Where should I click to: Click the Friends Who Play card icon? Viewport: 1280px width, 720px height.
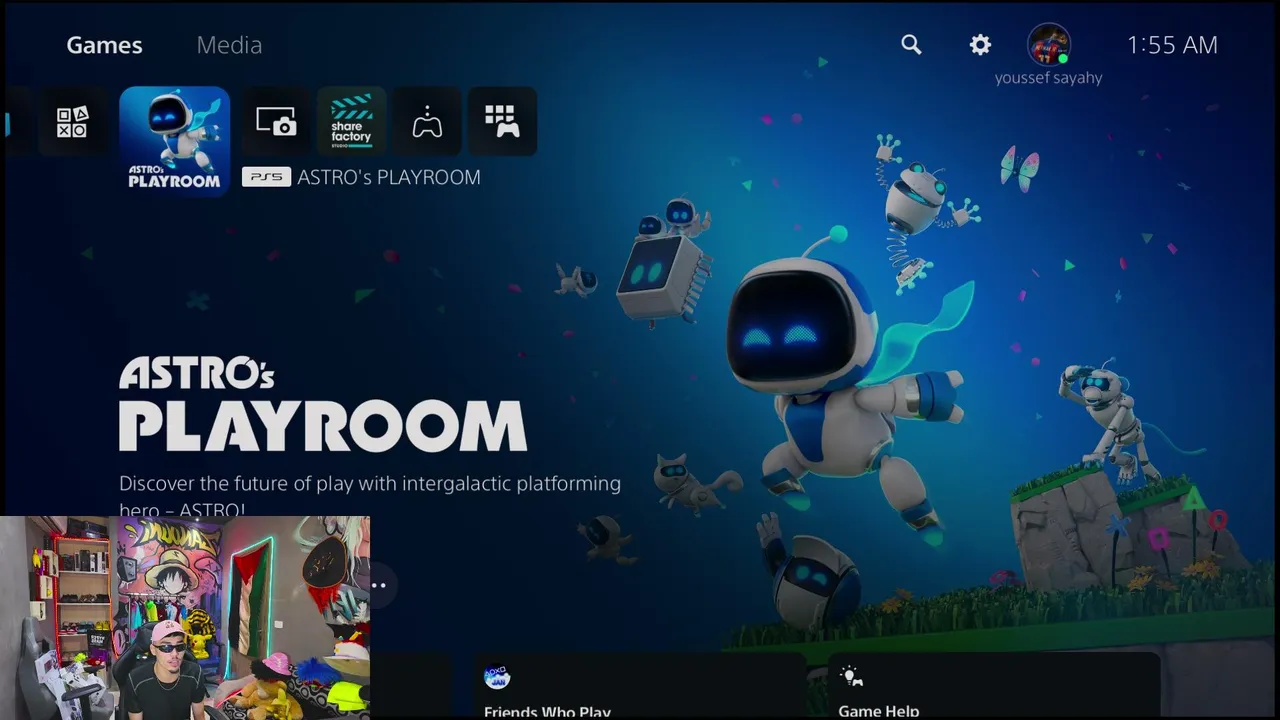tap(497, 678)
